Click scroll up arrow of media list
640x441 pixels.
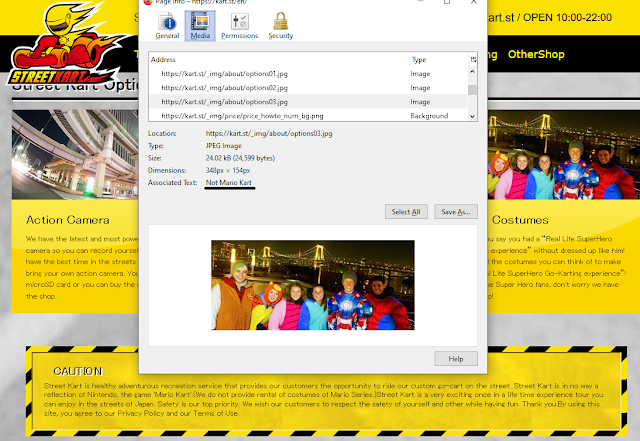pyautogui.click(x=472, y=71)
